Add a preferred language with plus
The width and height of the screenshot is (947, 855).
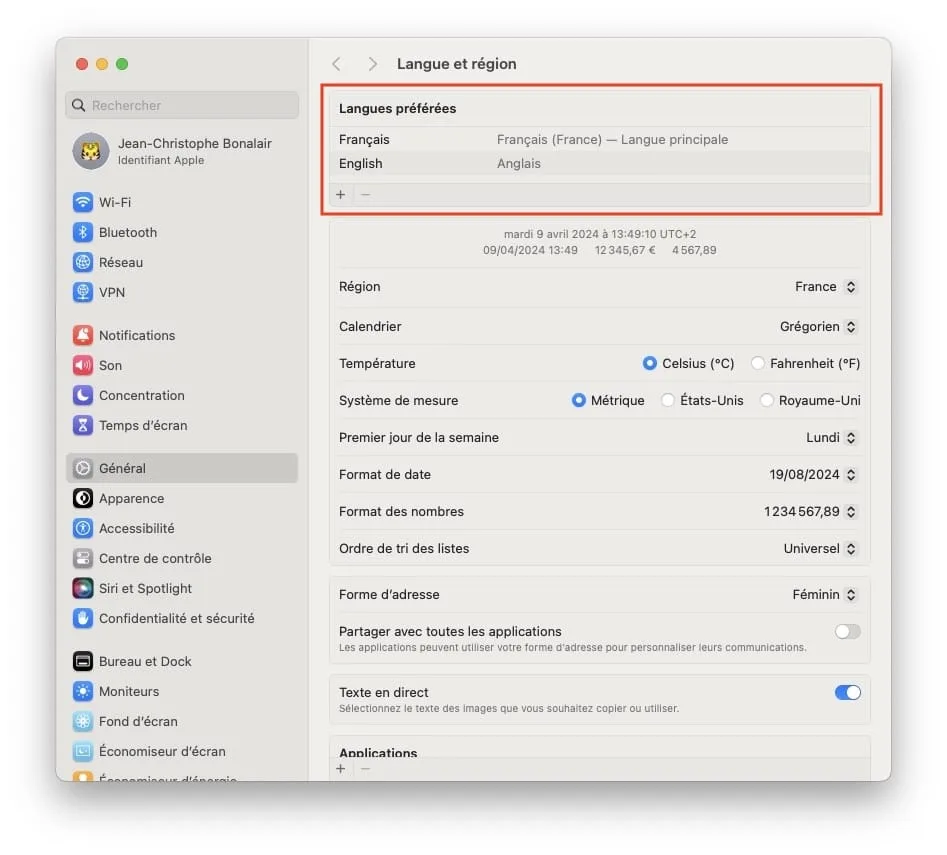click(341, 194)
